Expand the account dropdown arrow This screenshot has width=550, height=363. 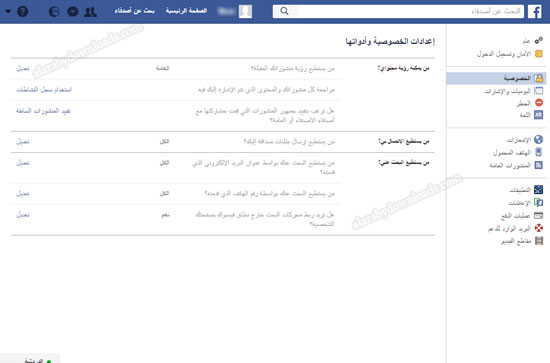tap(8, 12)
